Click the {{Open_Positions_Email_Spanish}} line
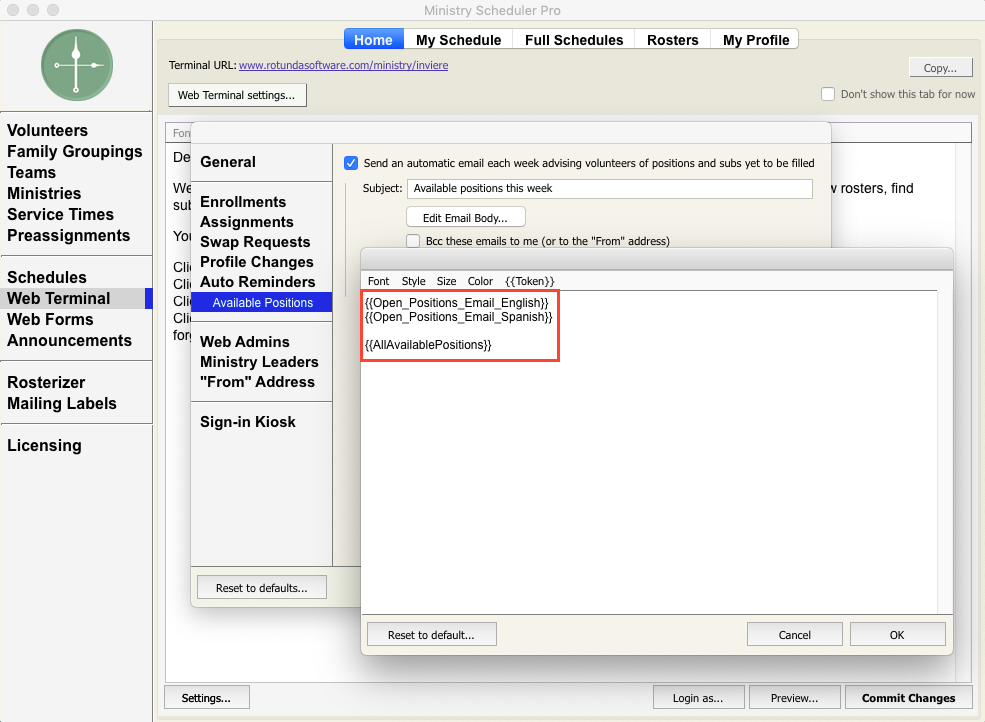This screenshot has width=985, height=722. (x=459, y=317)
